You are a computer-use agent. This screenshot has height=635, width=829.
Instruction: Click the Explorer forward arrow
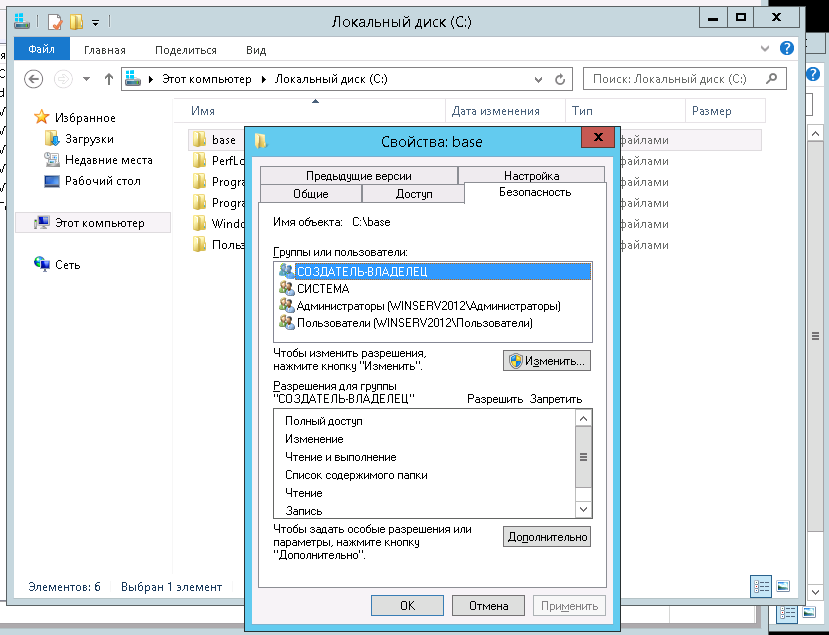tap(63, 79)
